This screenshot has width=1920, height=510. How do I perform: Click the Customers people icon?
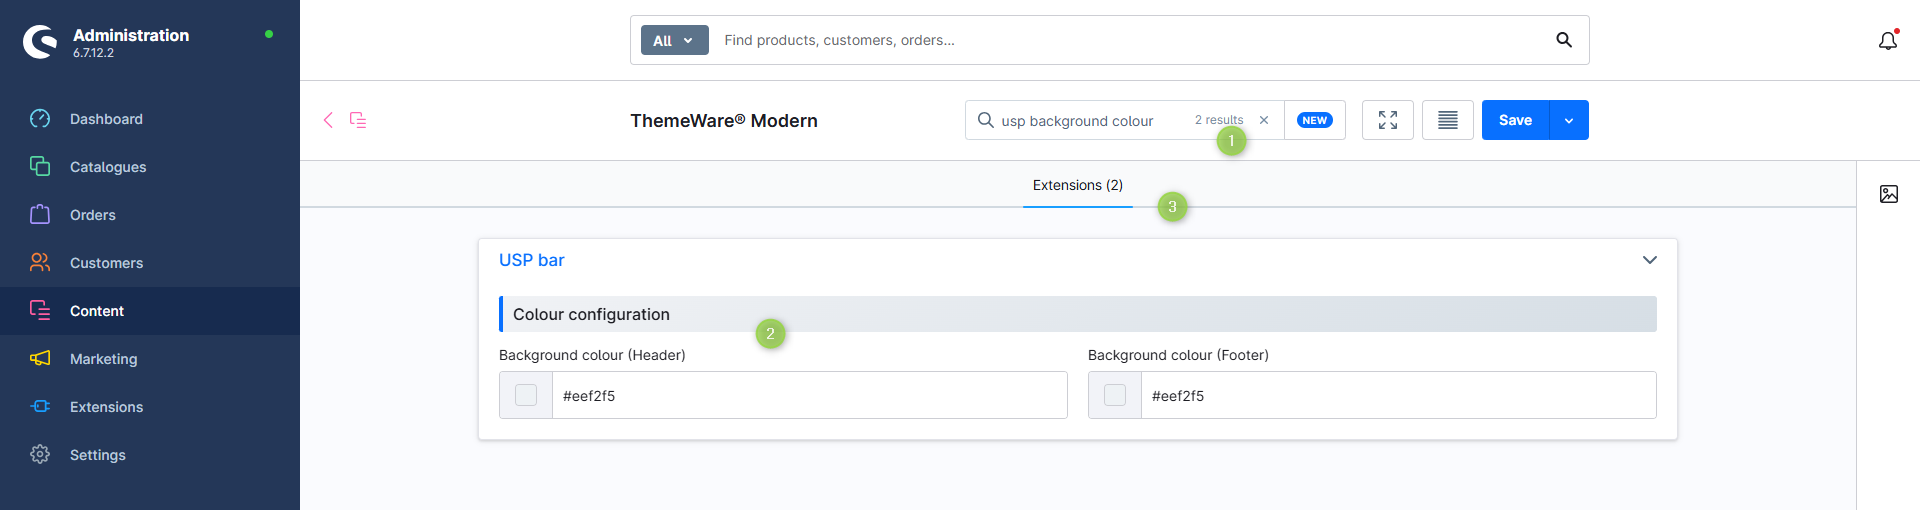click(40, 262)
